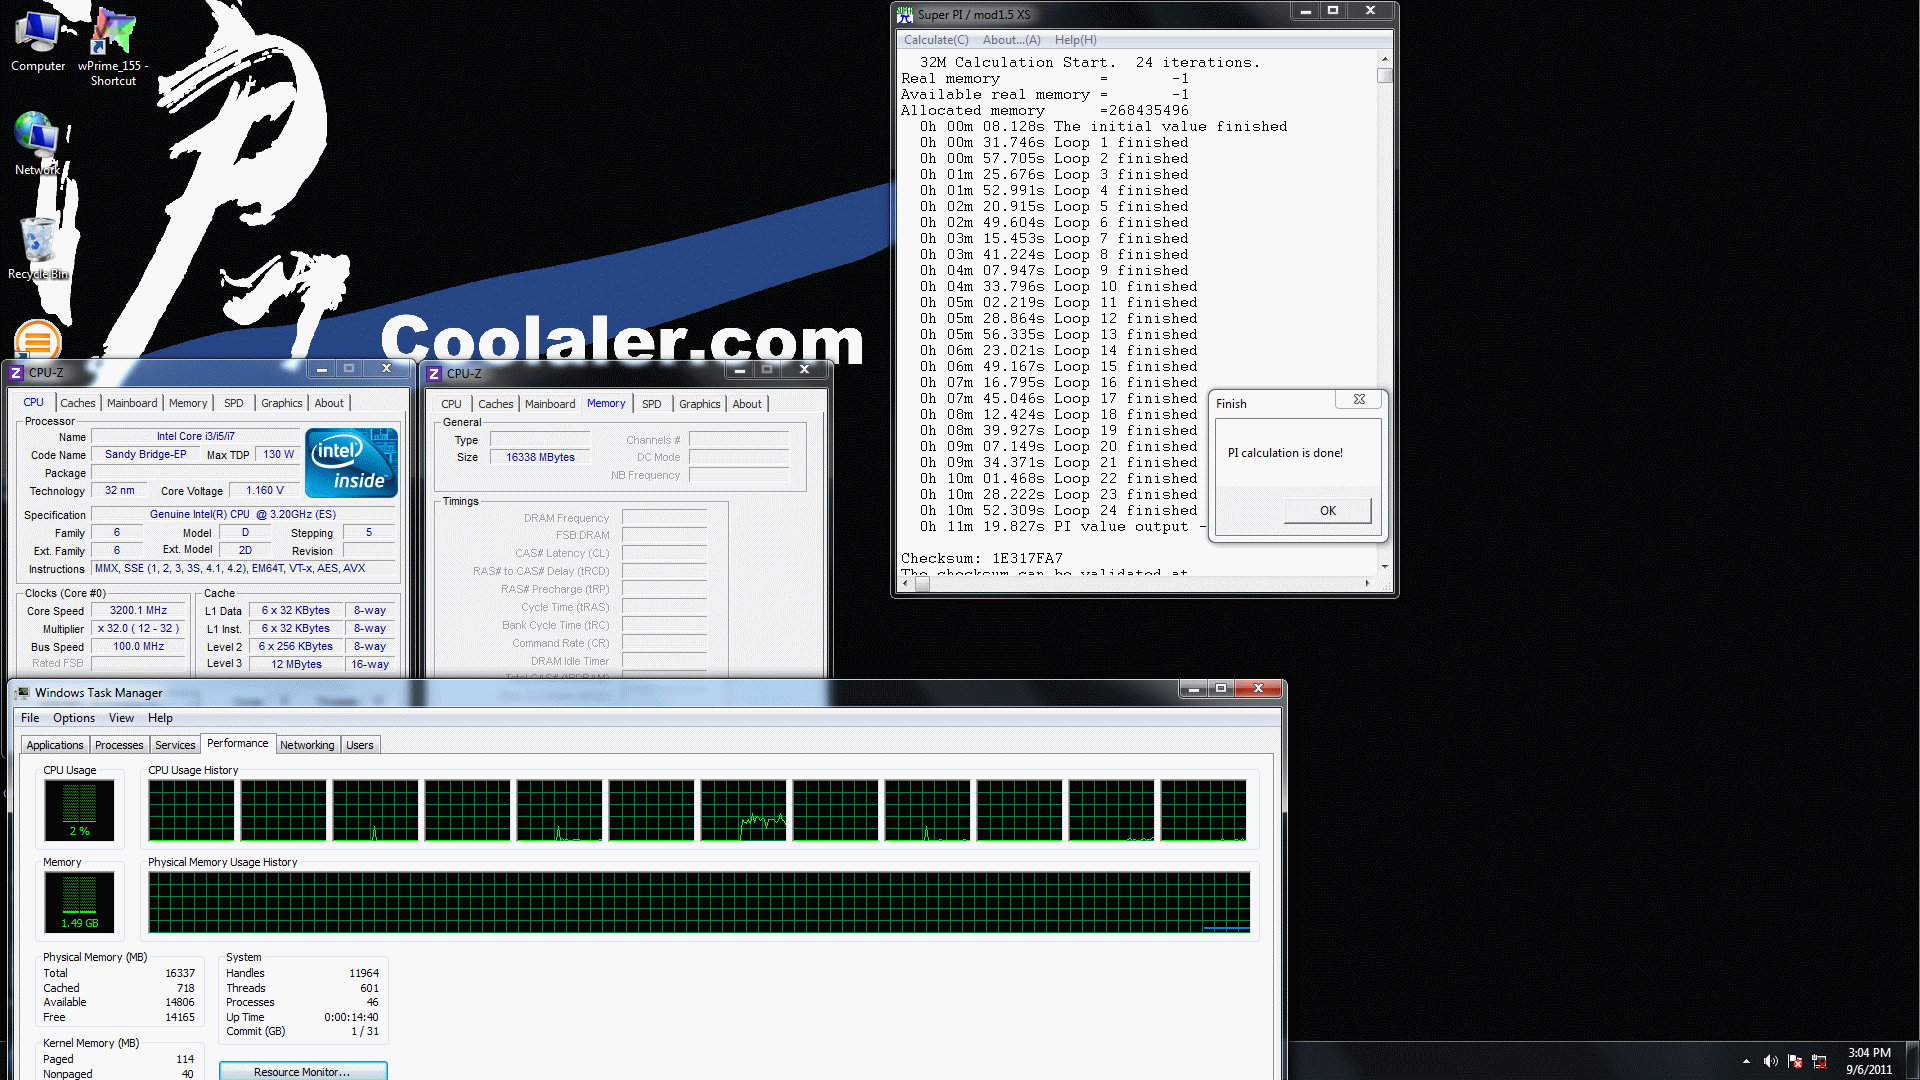Open the CPU tab in the right CPU-Z window
This screenshot has height=1080, width=1920.
point(451,404)
